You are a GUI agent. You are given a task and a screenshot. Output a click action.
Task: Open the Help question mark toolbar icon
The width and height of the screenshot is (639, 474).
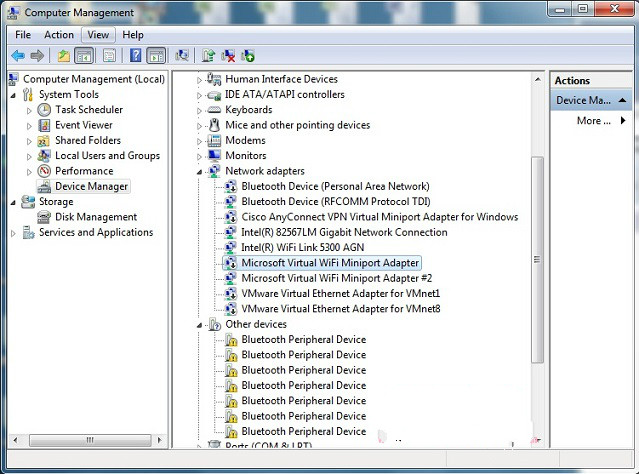(135, 55)
